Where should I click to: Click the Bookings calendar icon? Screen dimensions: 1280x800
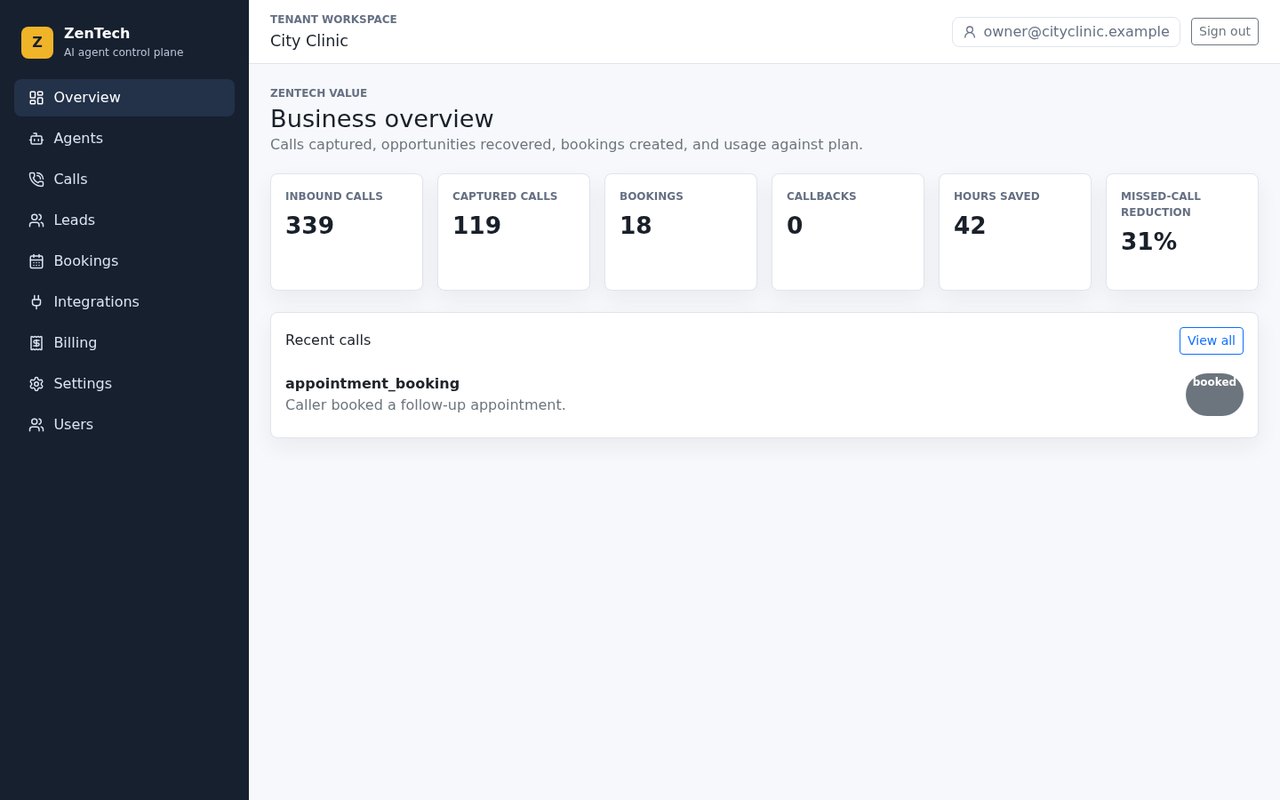click(x=36, y=262)
